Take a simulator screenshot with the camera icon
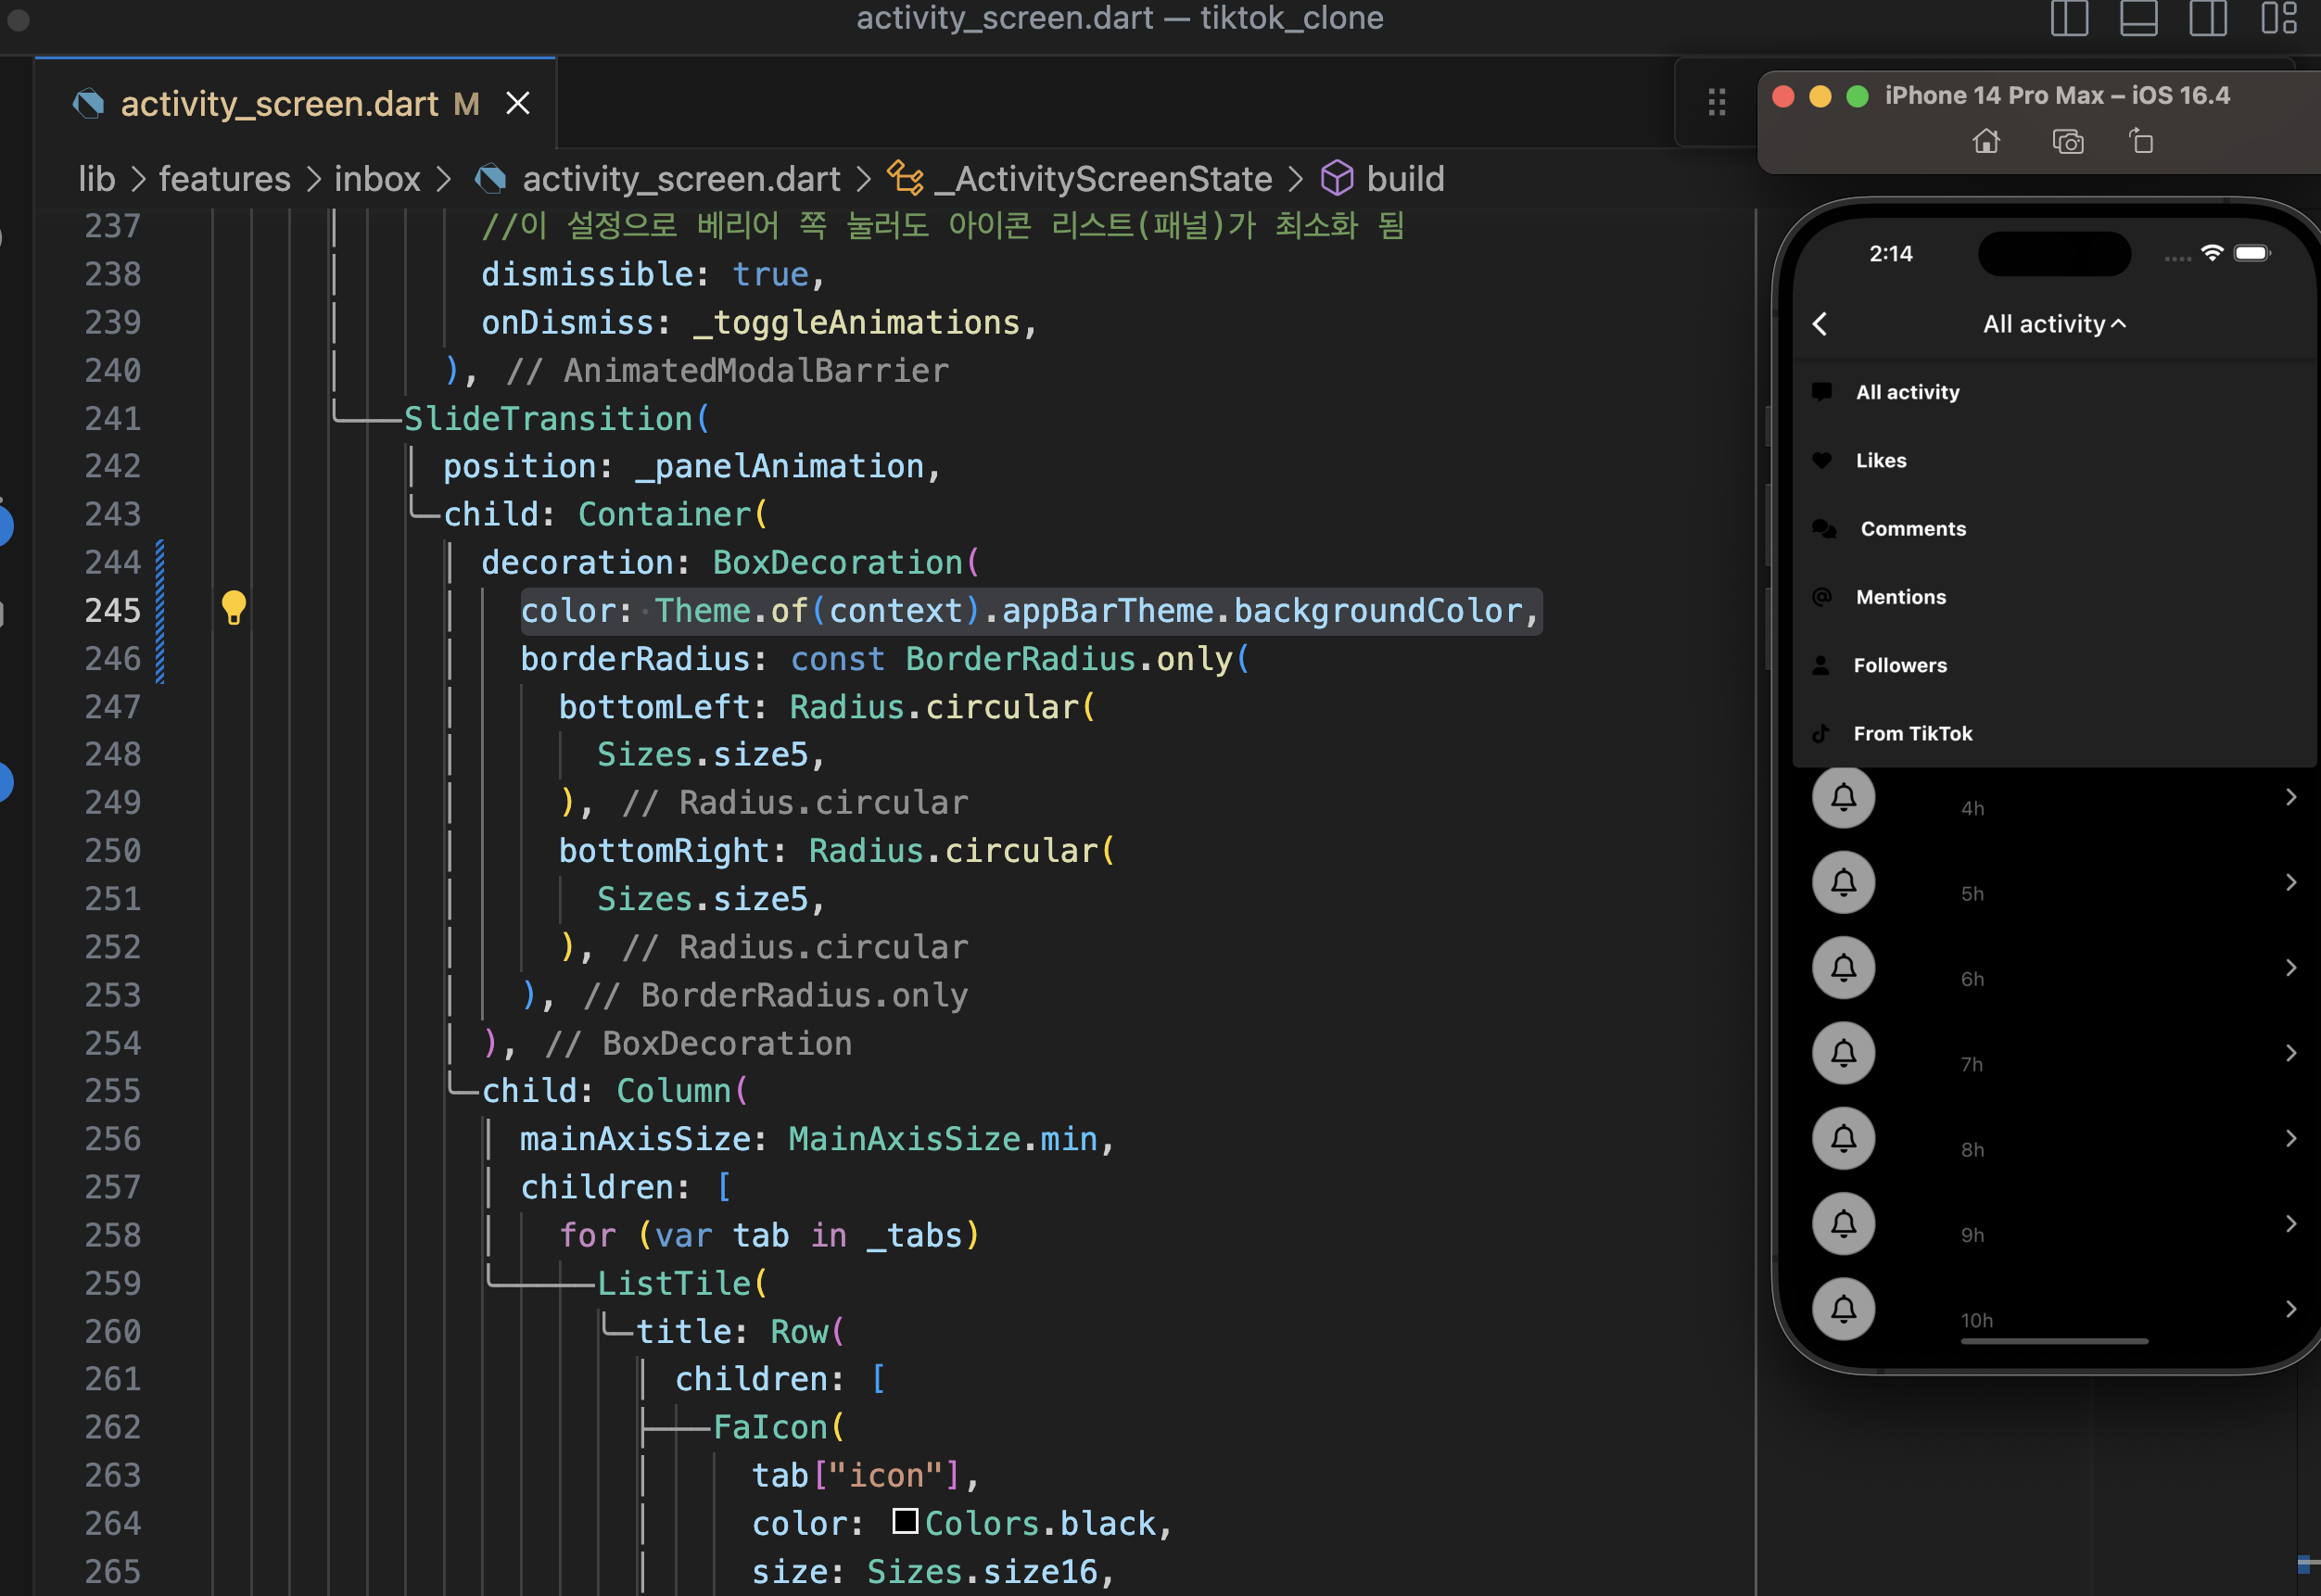Image resolution: width=2321 pixels, height=1596 pixels. point(2067,142)
